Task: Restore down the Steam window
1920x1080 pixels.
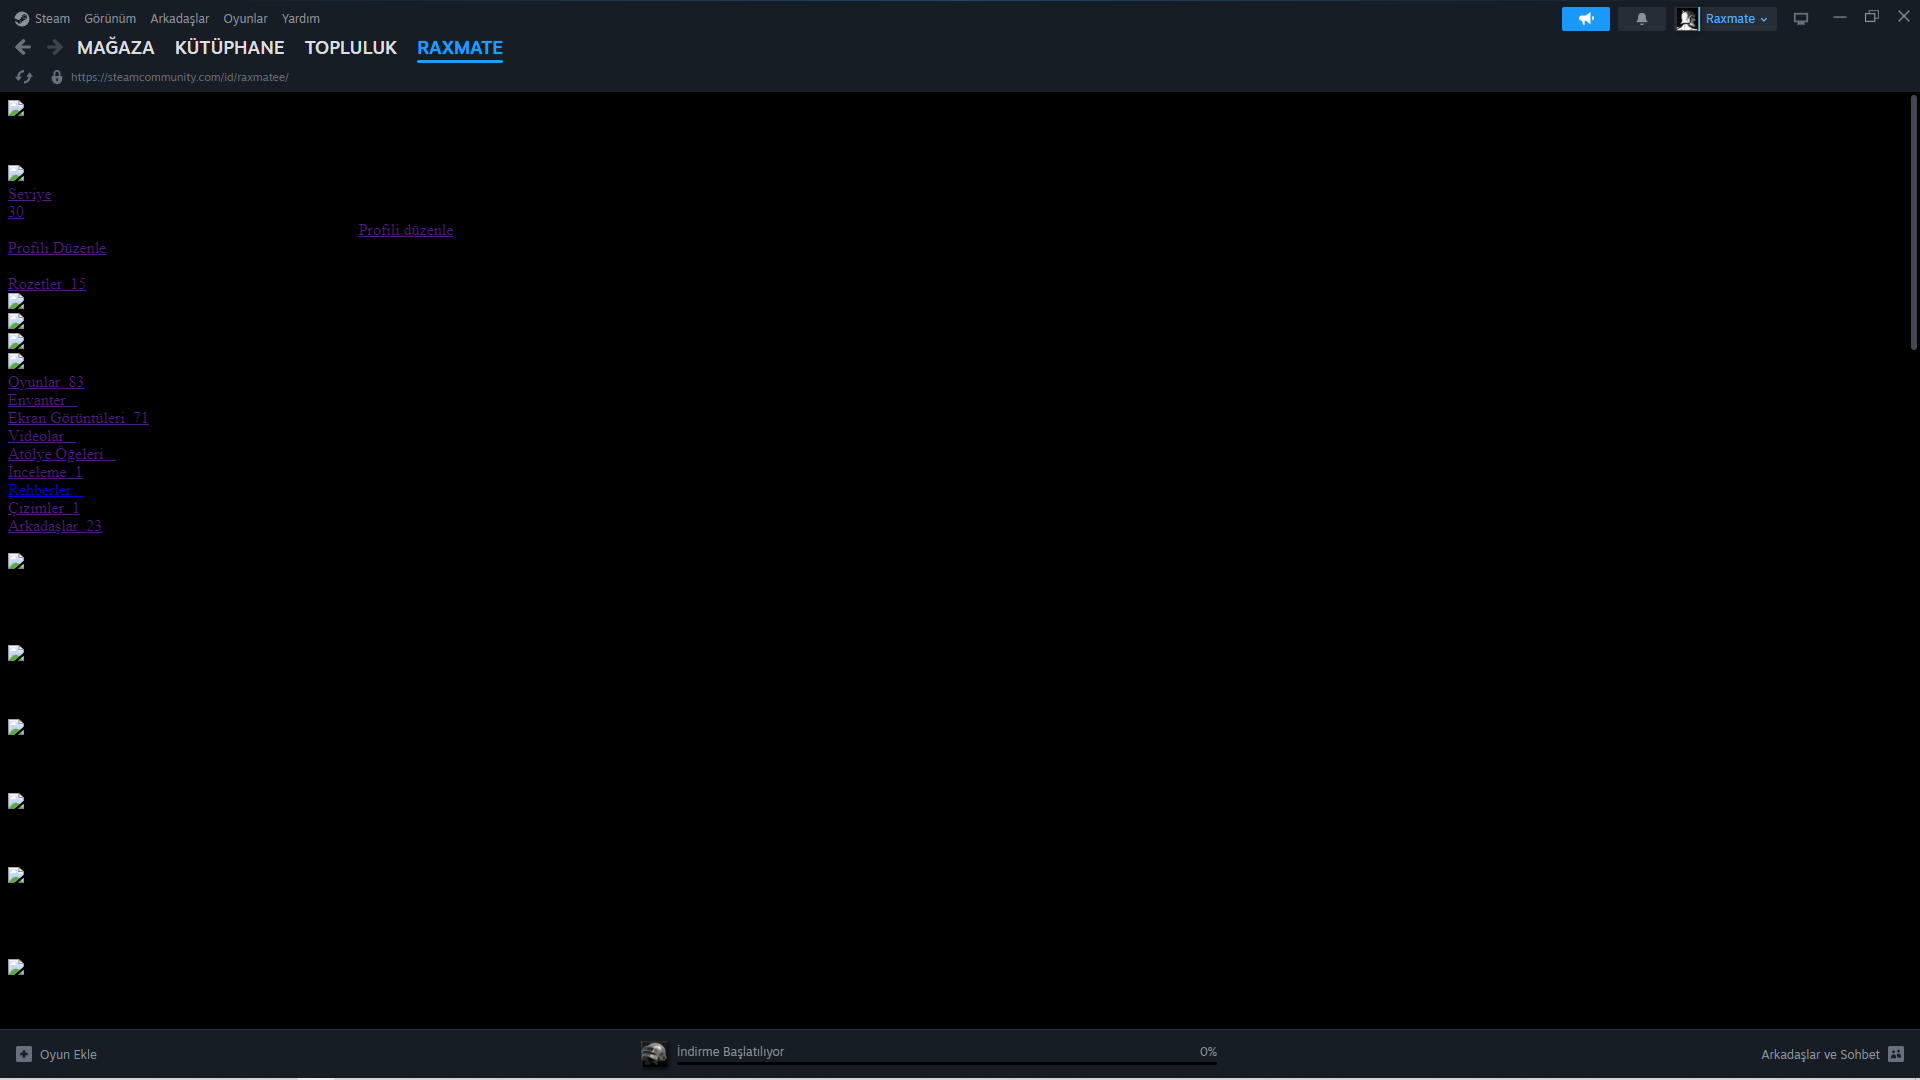Action: click(1872, 17)
